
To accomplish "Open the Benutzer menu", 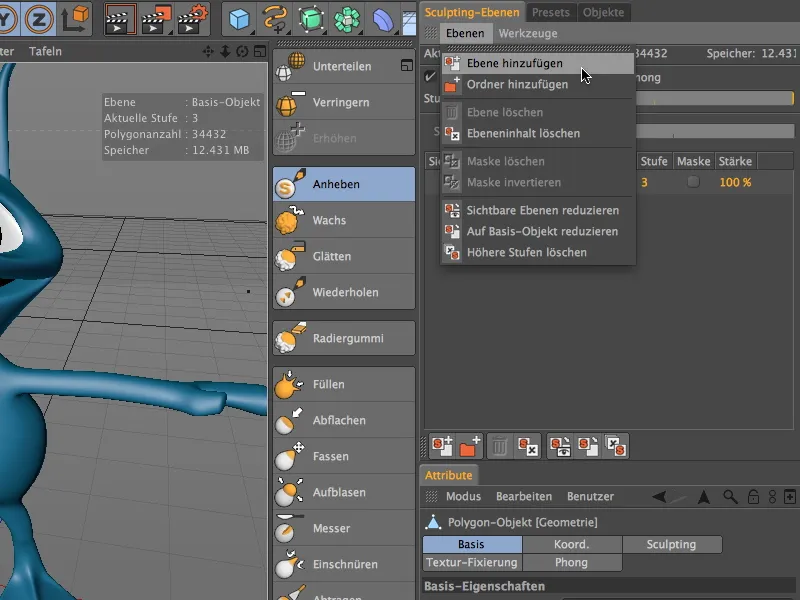I will (x=590, y=496).
